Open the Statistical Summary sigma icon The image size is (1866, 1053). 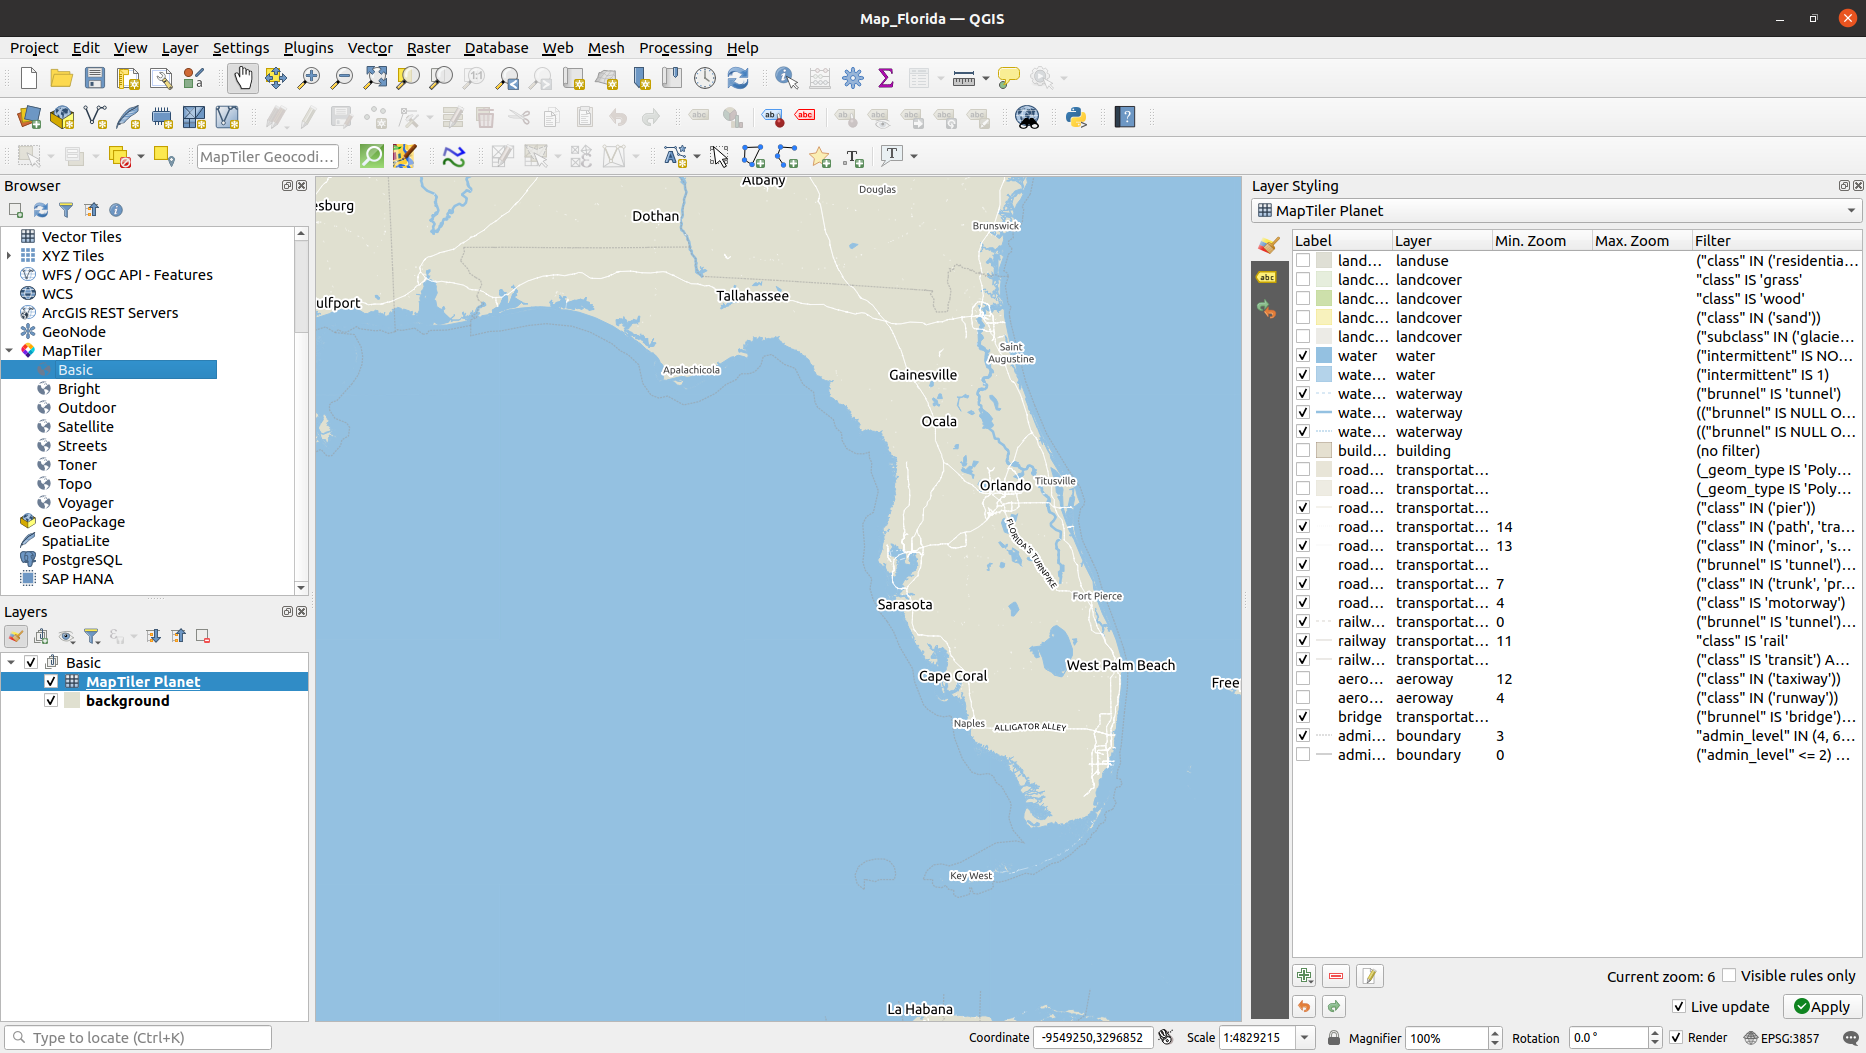click(886, 78)
